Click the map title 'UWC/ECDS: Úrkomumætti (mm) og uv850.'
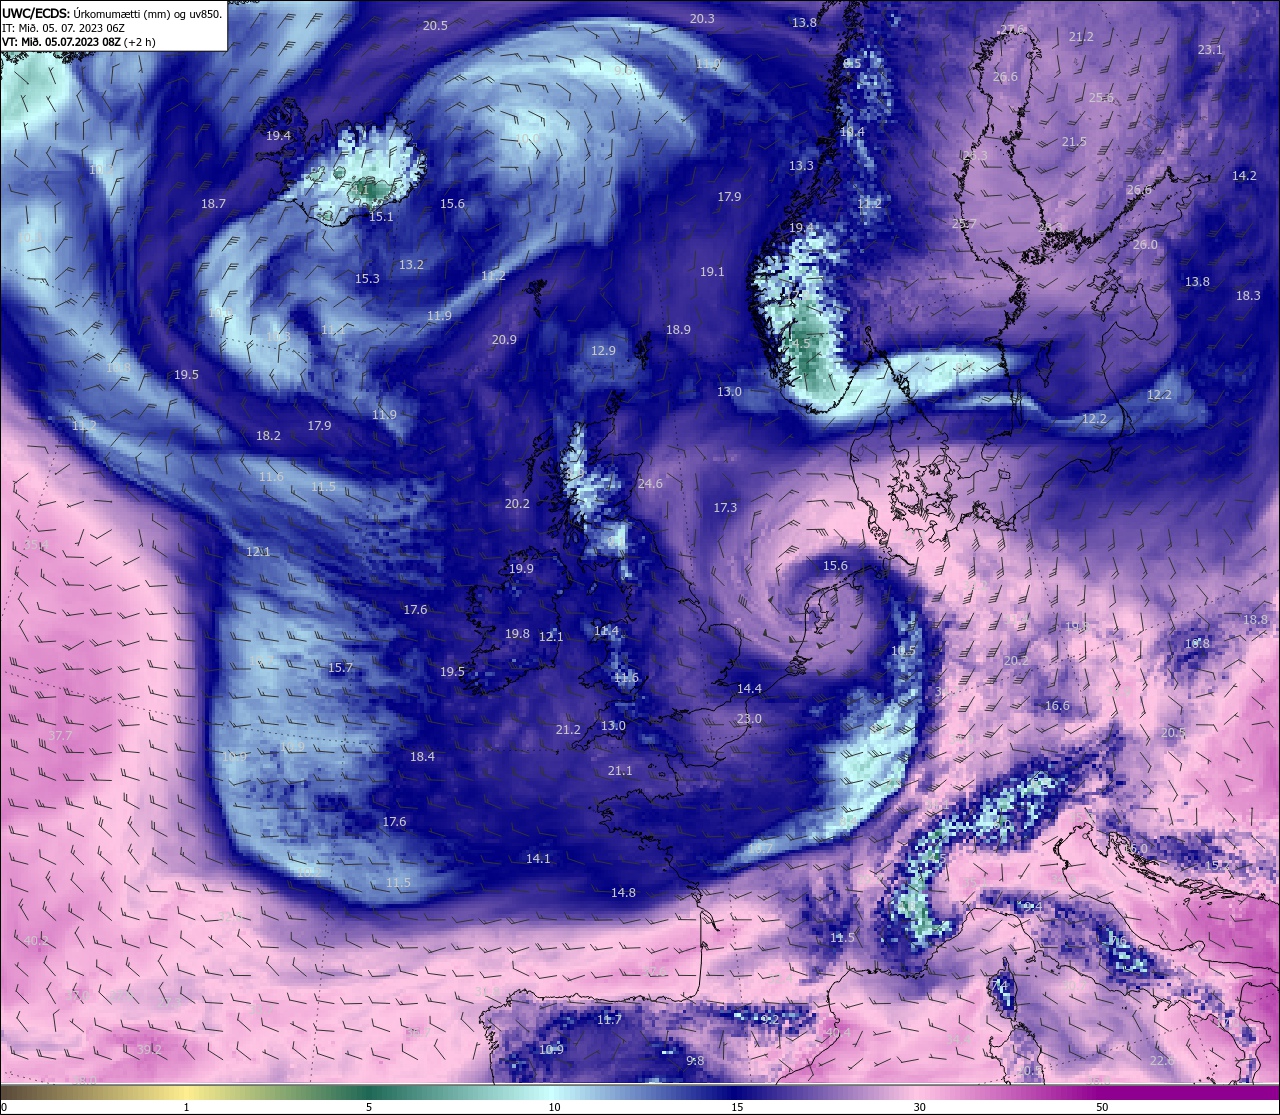The height and width of the screenshot is (1115, 1280). [112, 13]
